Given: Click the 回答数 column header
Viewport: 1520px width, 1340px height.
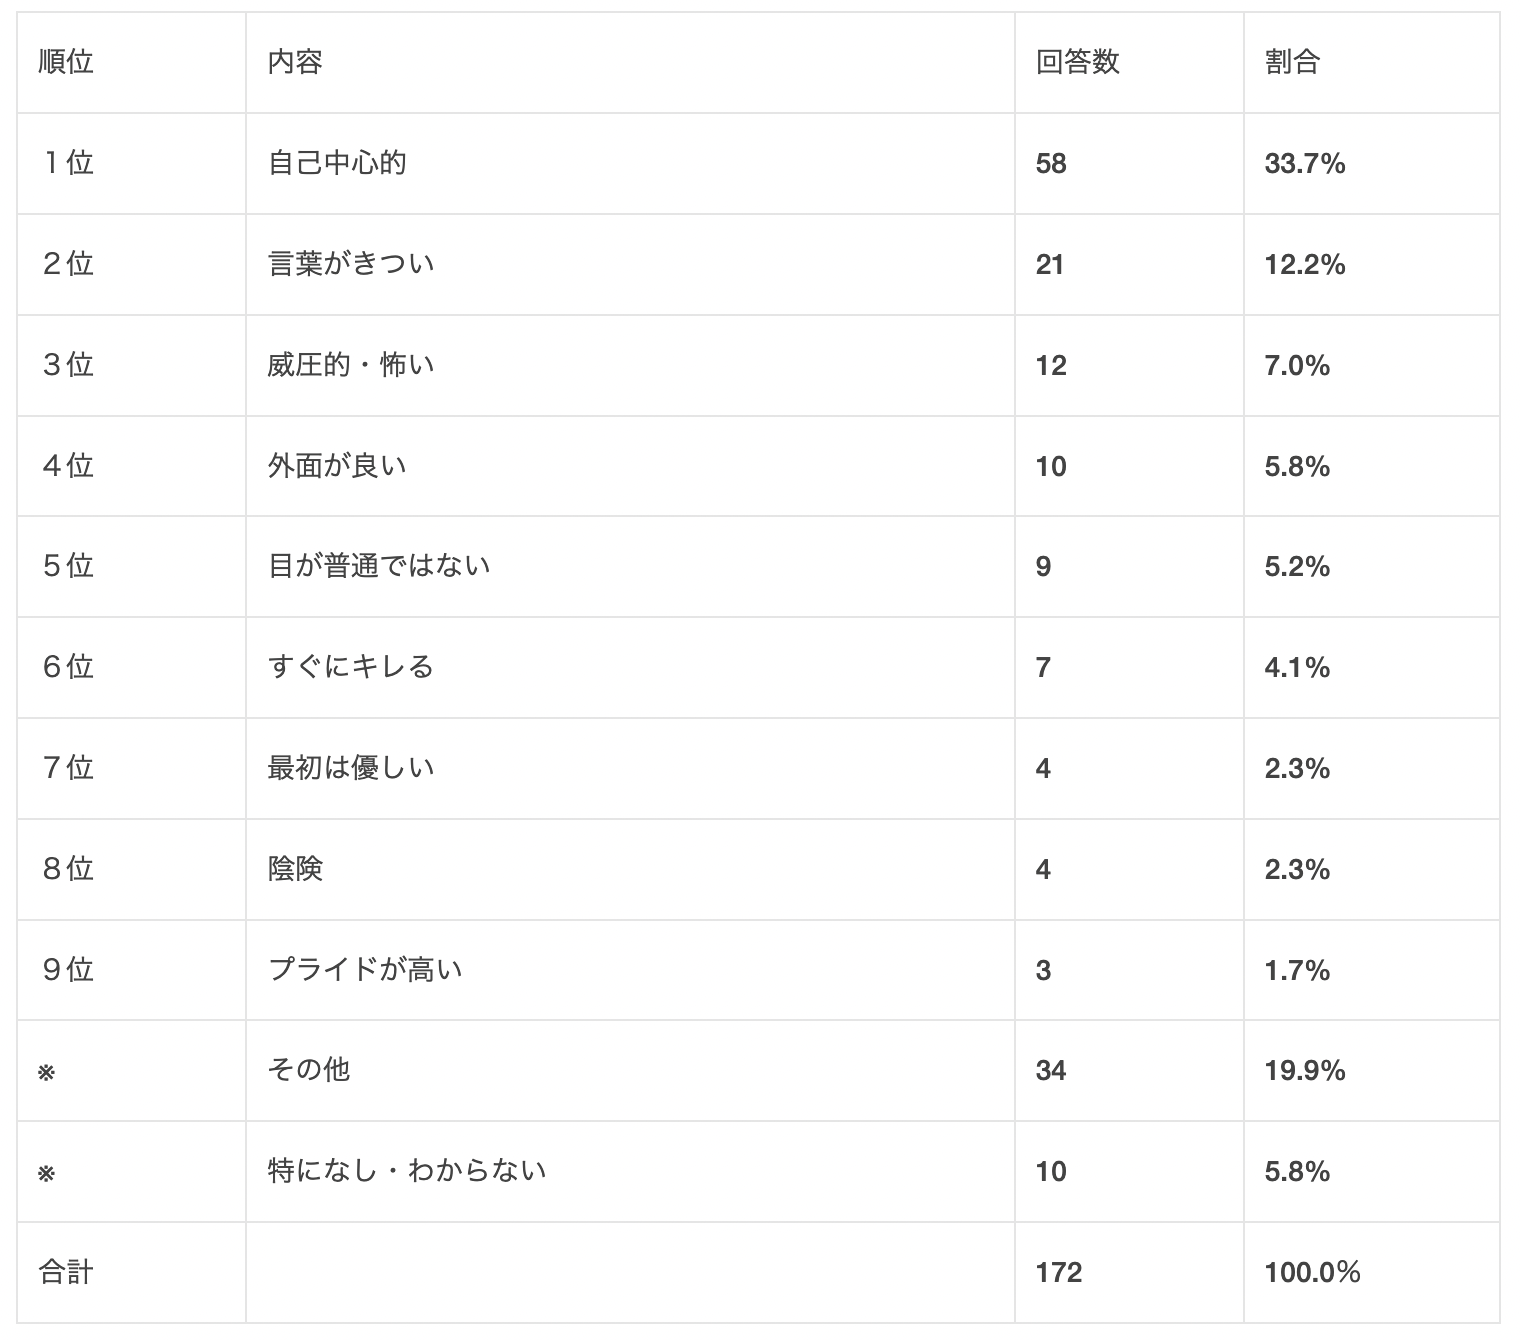Looking at the screenshot, I should pos(1077,62).
